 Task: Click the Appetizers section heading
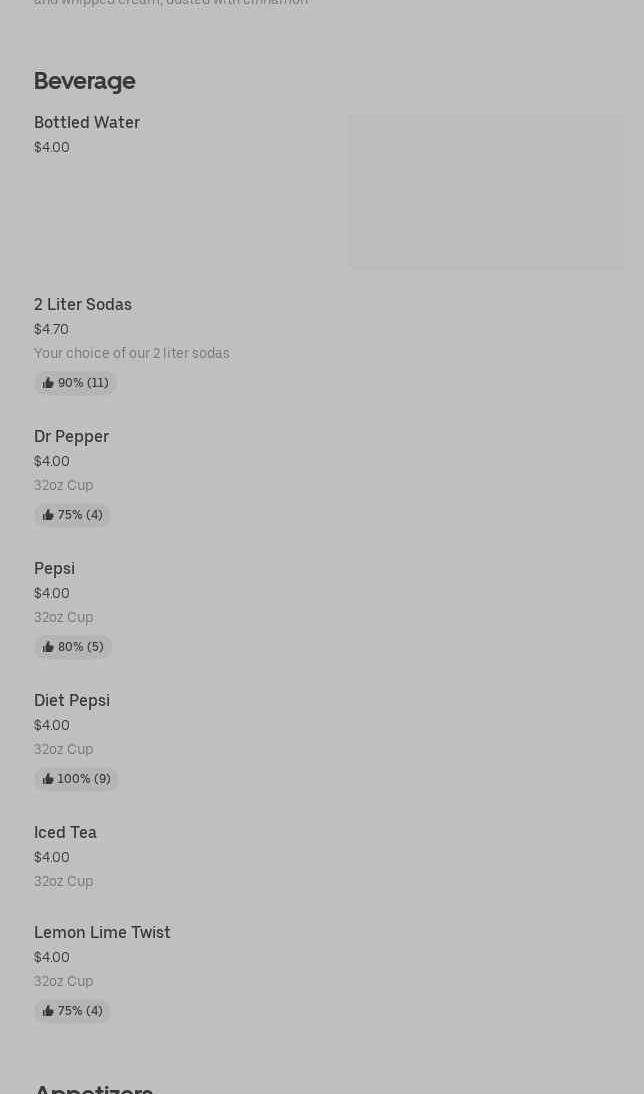tap(94, 1088)
